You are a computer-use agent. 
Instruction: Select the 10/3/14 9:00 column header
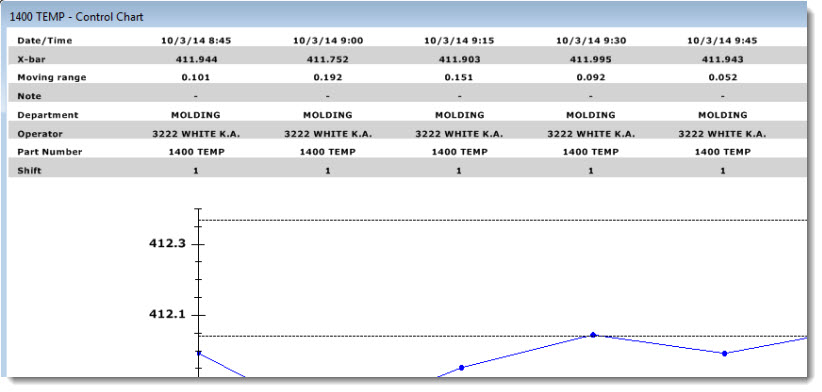pos(328,40)
